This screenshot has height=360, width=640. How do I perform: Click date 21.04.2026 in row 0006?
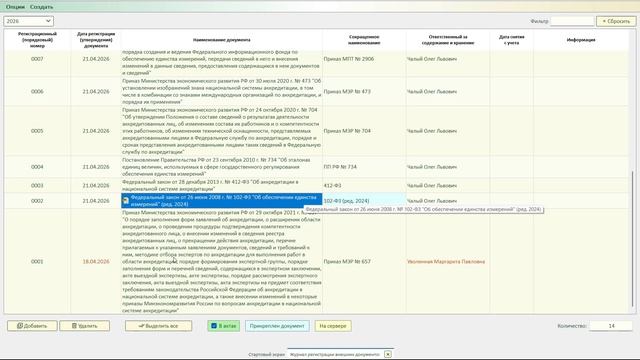96,91
